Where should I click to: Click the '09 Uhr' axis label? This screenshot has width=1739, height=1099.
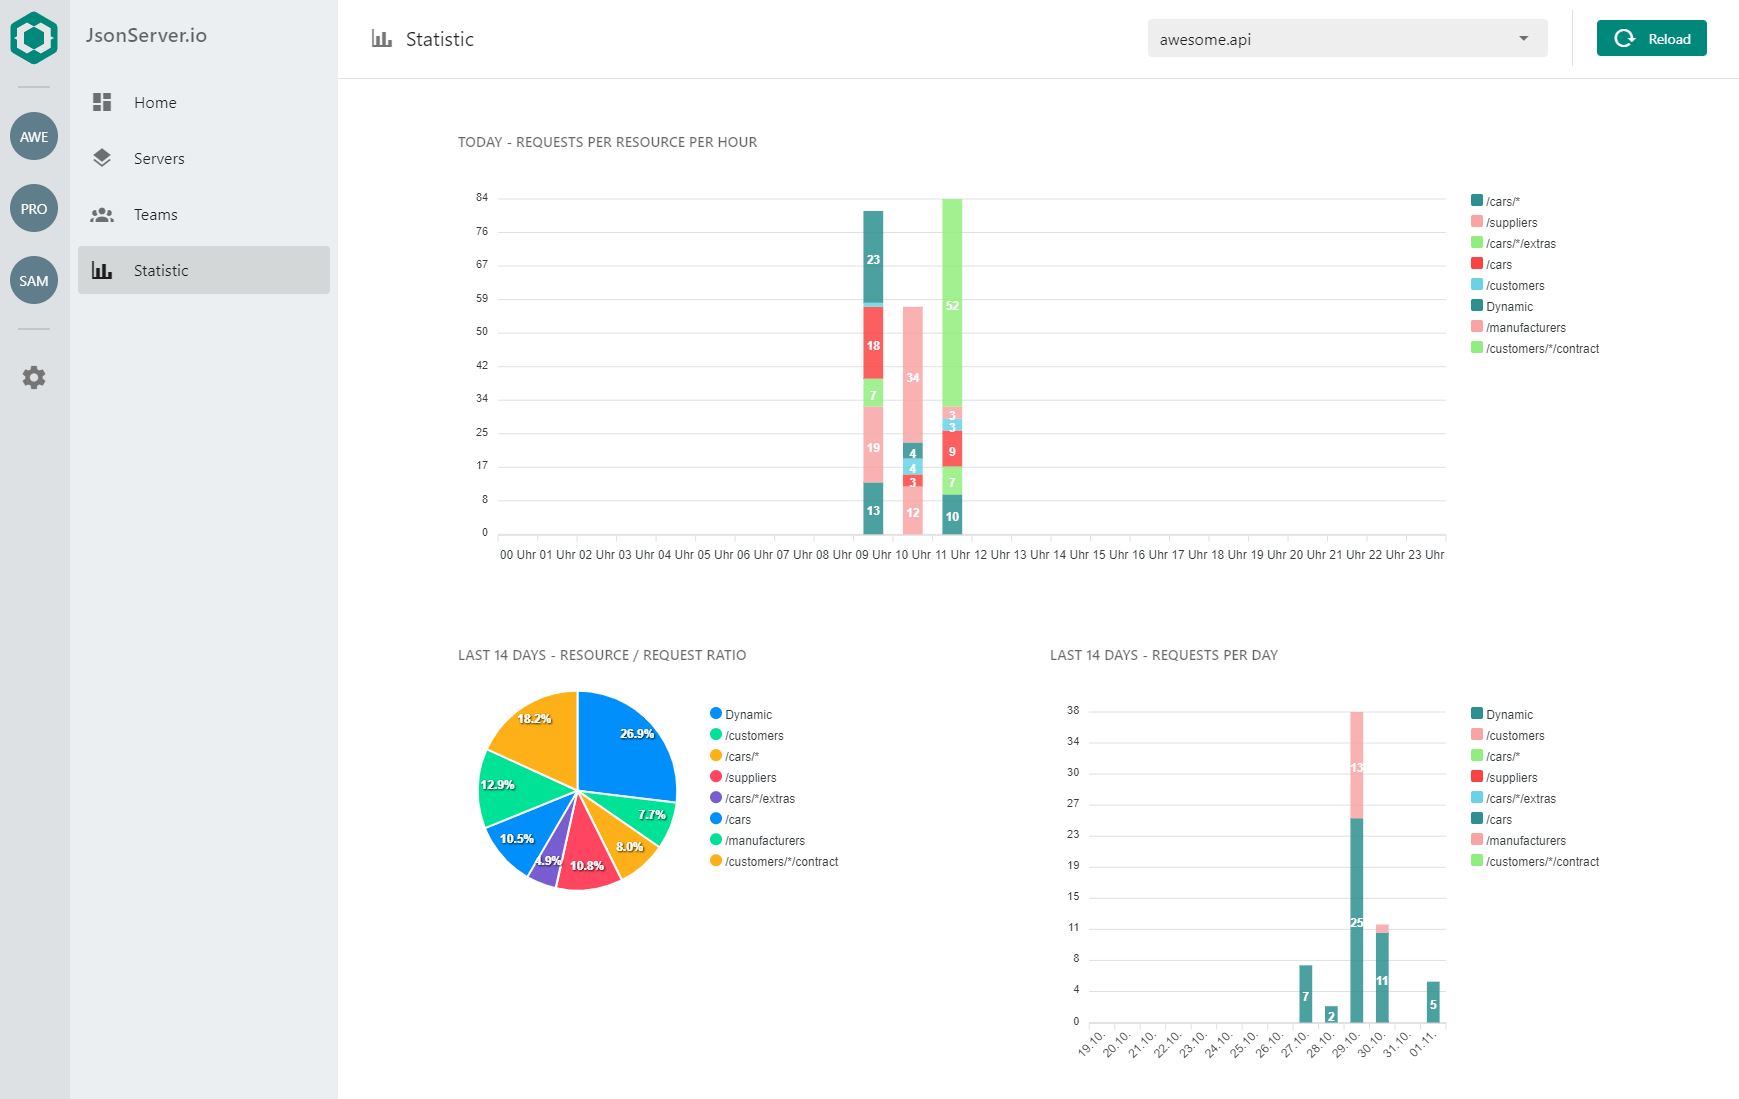tap(873, 554)
